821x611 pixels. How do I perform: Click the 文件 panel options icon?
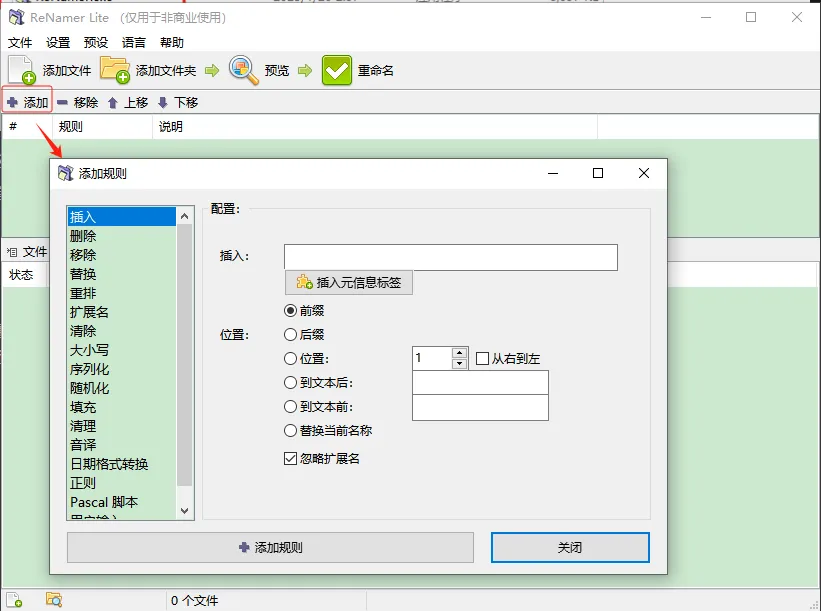pyautogui.click(x=12, y=252)
